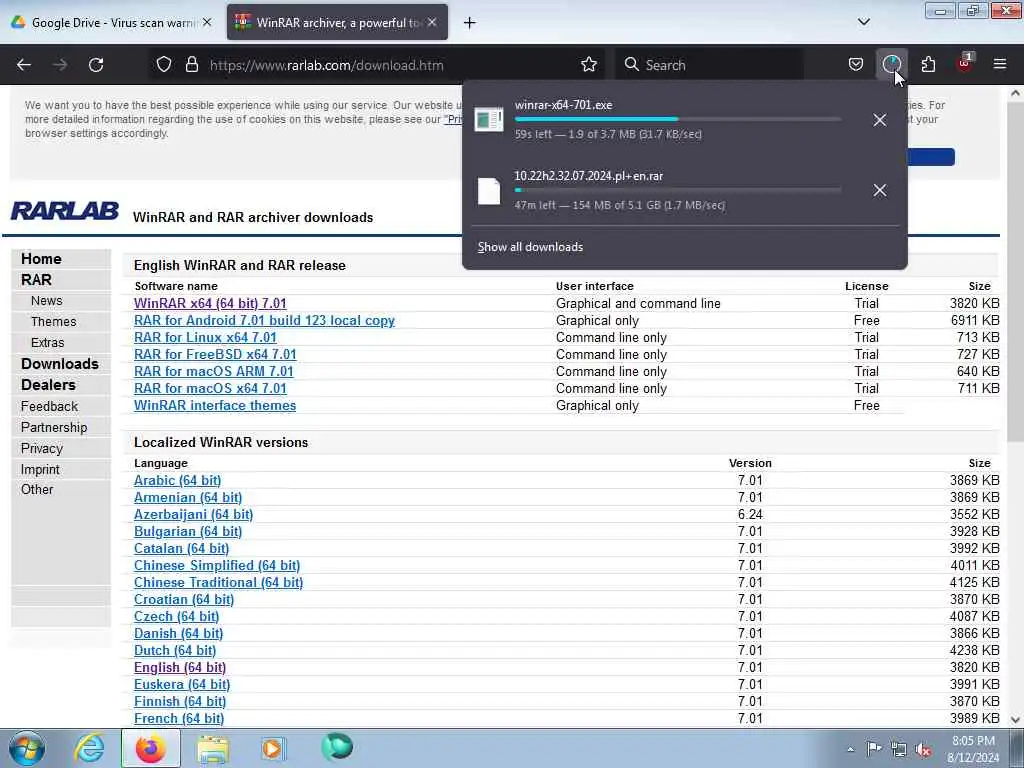Click the green round taskbar app icon
This screenshot has height=768, width=1024.
337,747
